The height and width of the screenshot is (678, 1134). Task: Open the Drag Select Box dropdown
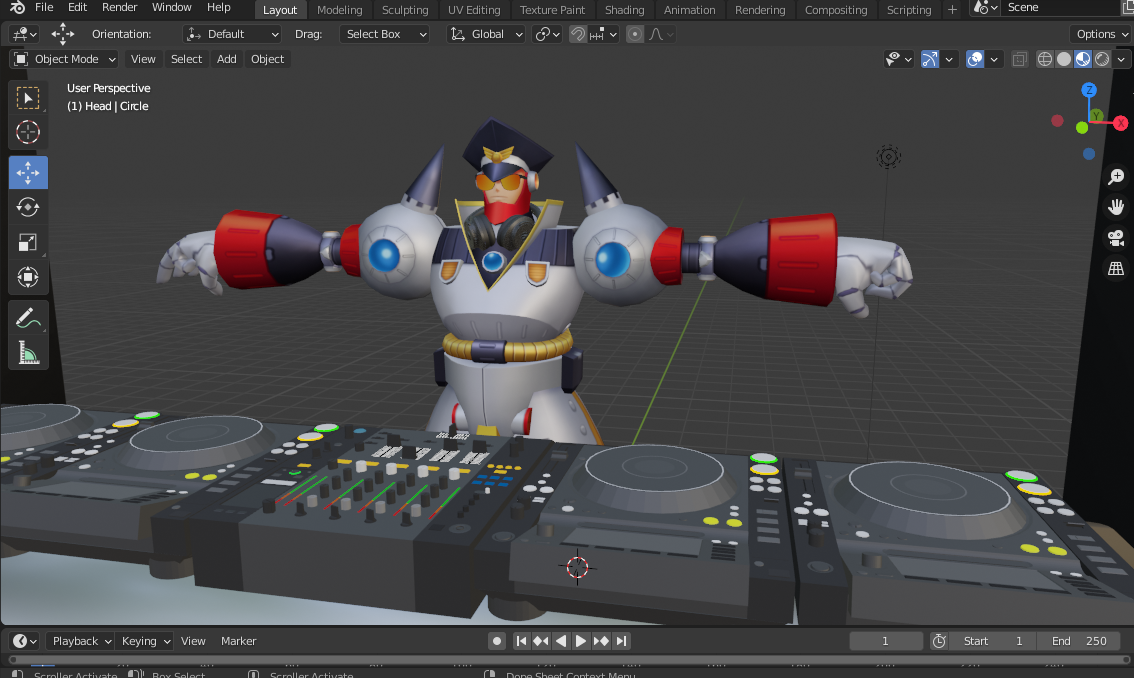[x=384, y=34]
